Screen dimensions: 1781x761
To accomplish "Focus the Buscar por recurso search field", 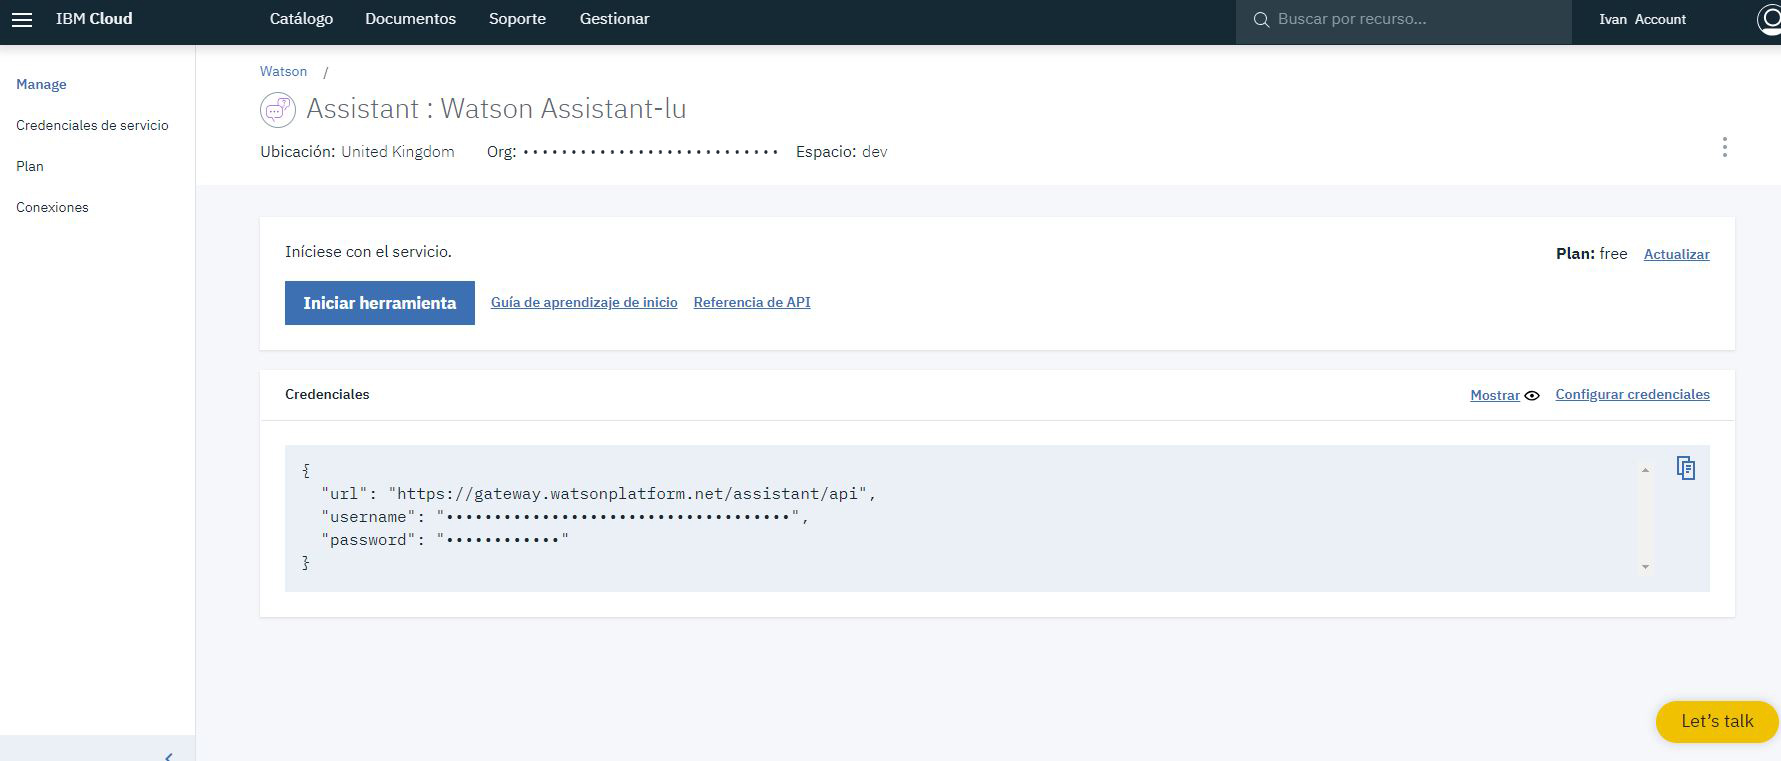I will pos(1404,20).
